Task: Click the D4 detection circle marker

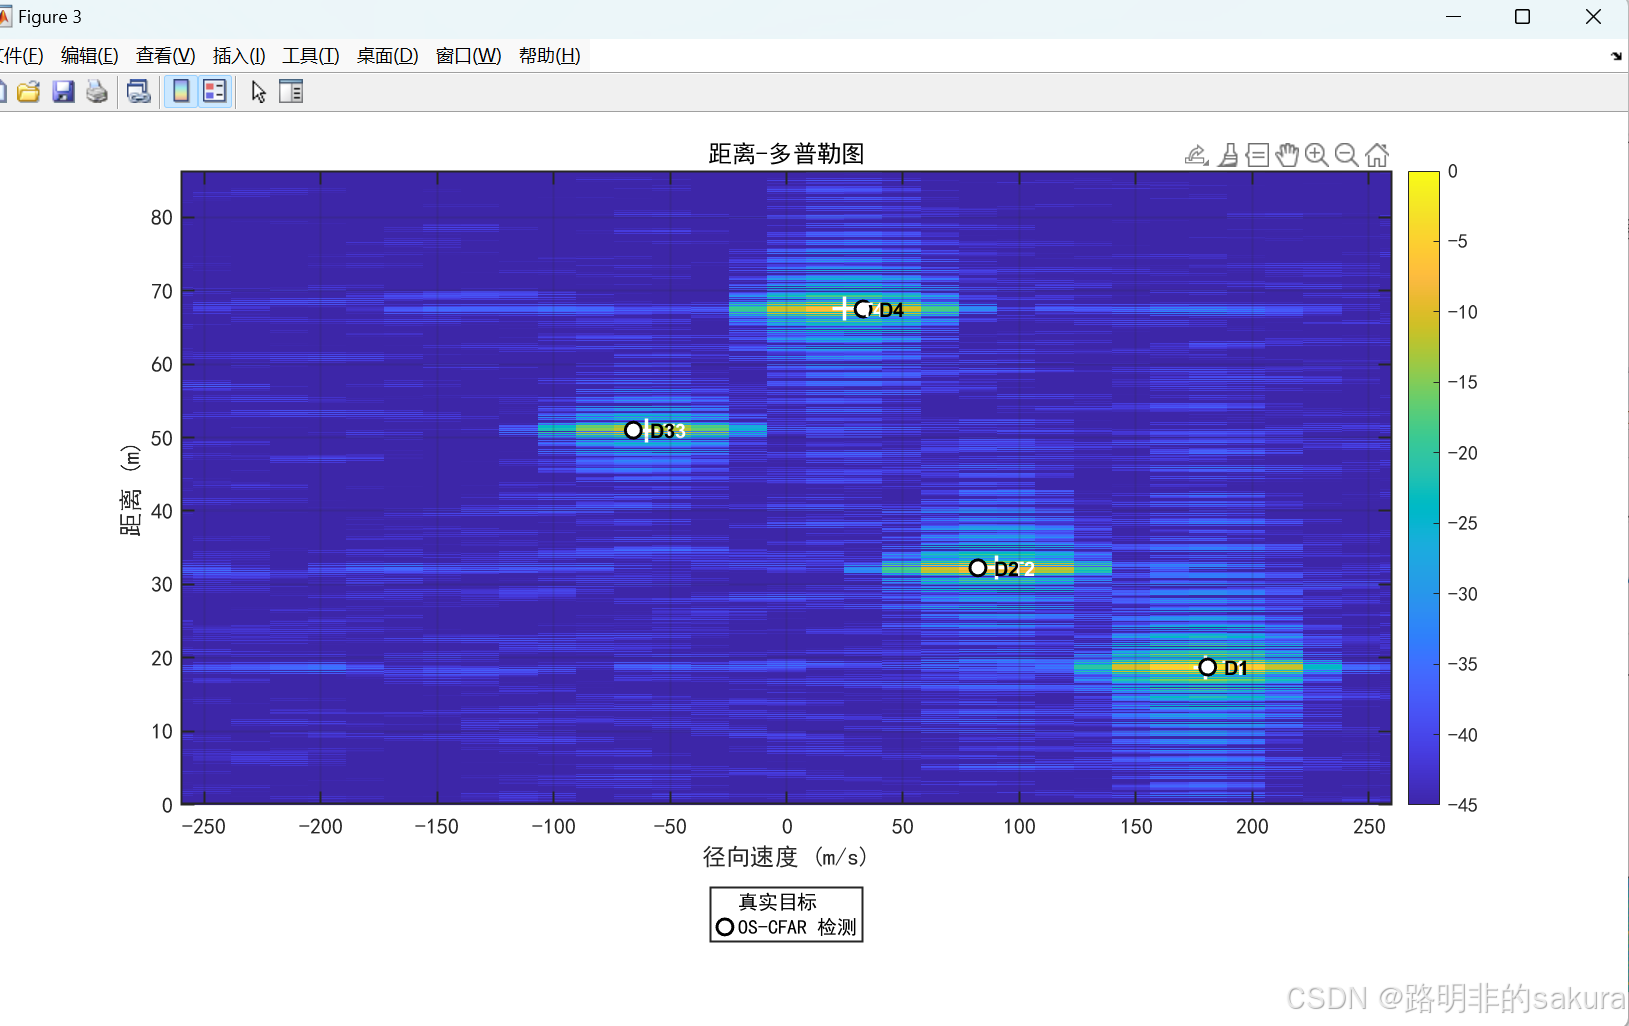Action: (x=863, y=309)
